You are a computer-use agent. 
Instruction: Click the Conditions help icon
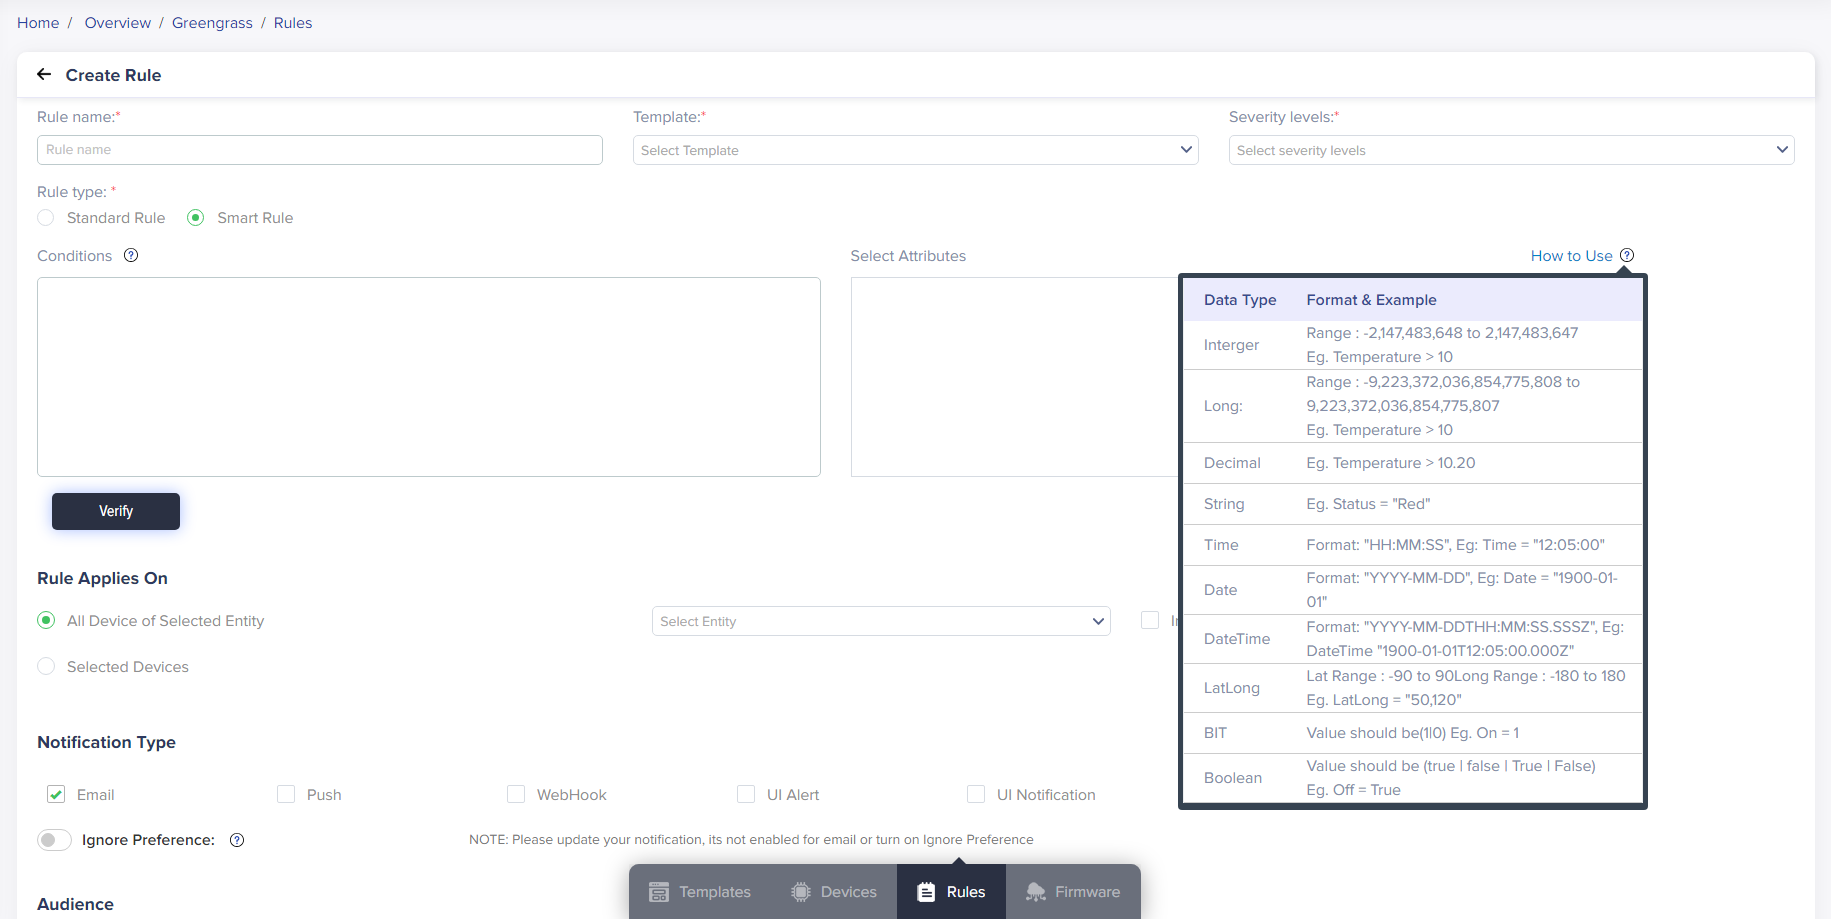coord(131,255)
